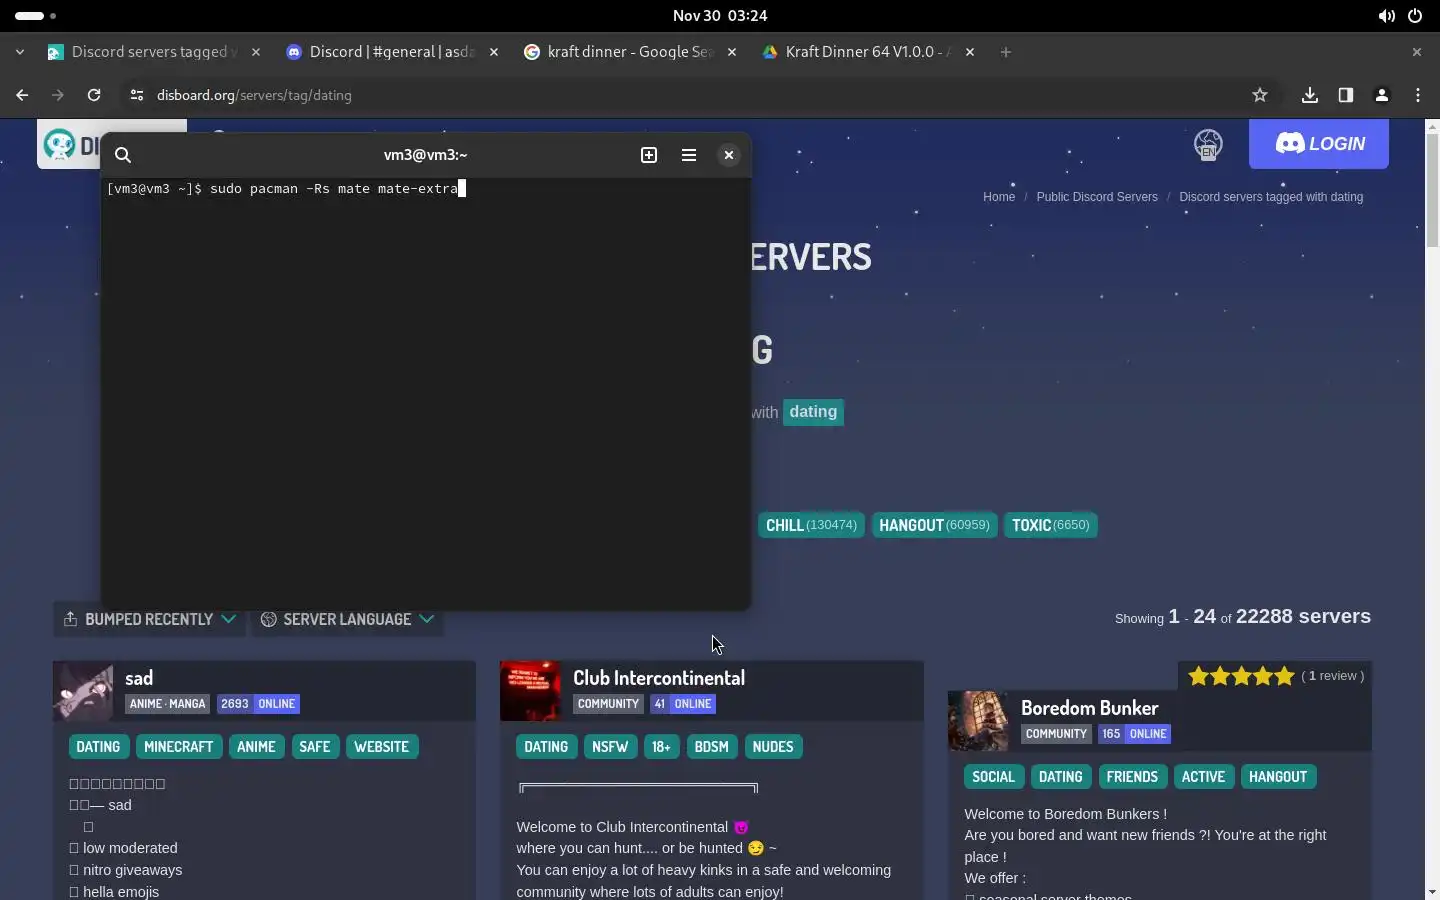Viewport: 1440px width, 900px height.
Task: Click the Disboard language globe icon
Action: pyautogui.click(x=1208, y=145)
